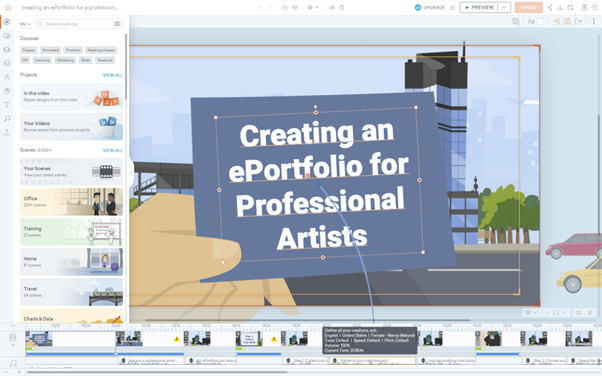This screenshot has height=376, width=602.
Task: Click the text color white swatch
Action: pyautogui.click(x=541, y=22)
